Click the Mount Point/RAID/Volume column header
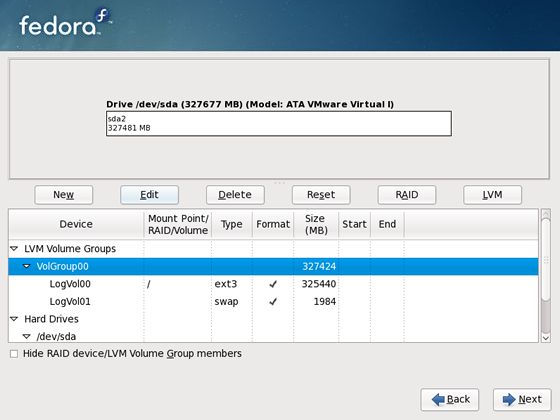560x420 pixels. point(178,224)
